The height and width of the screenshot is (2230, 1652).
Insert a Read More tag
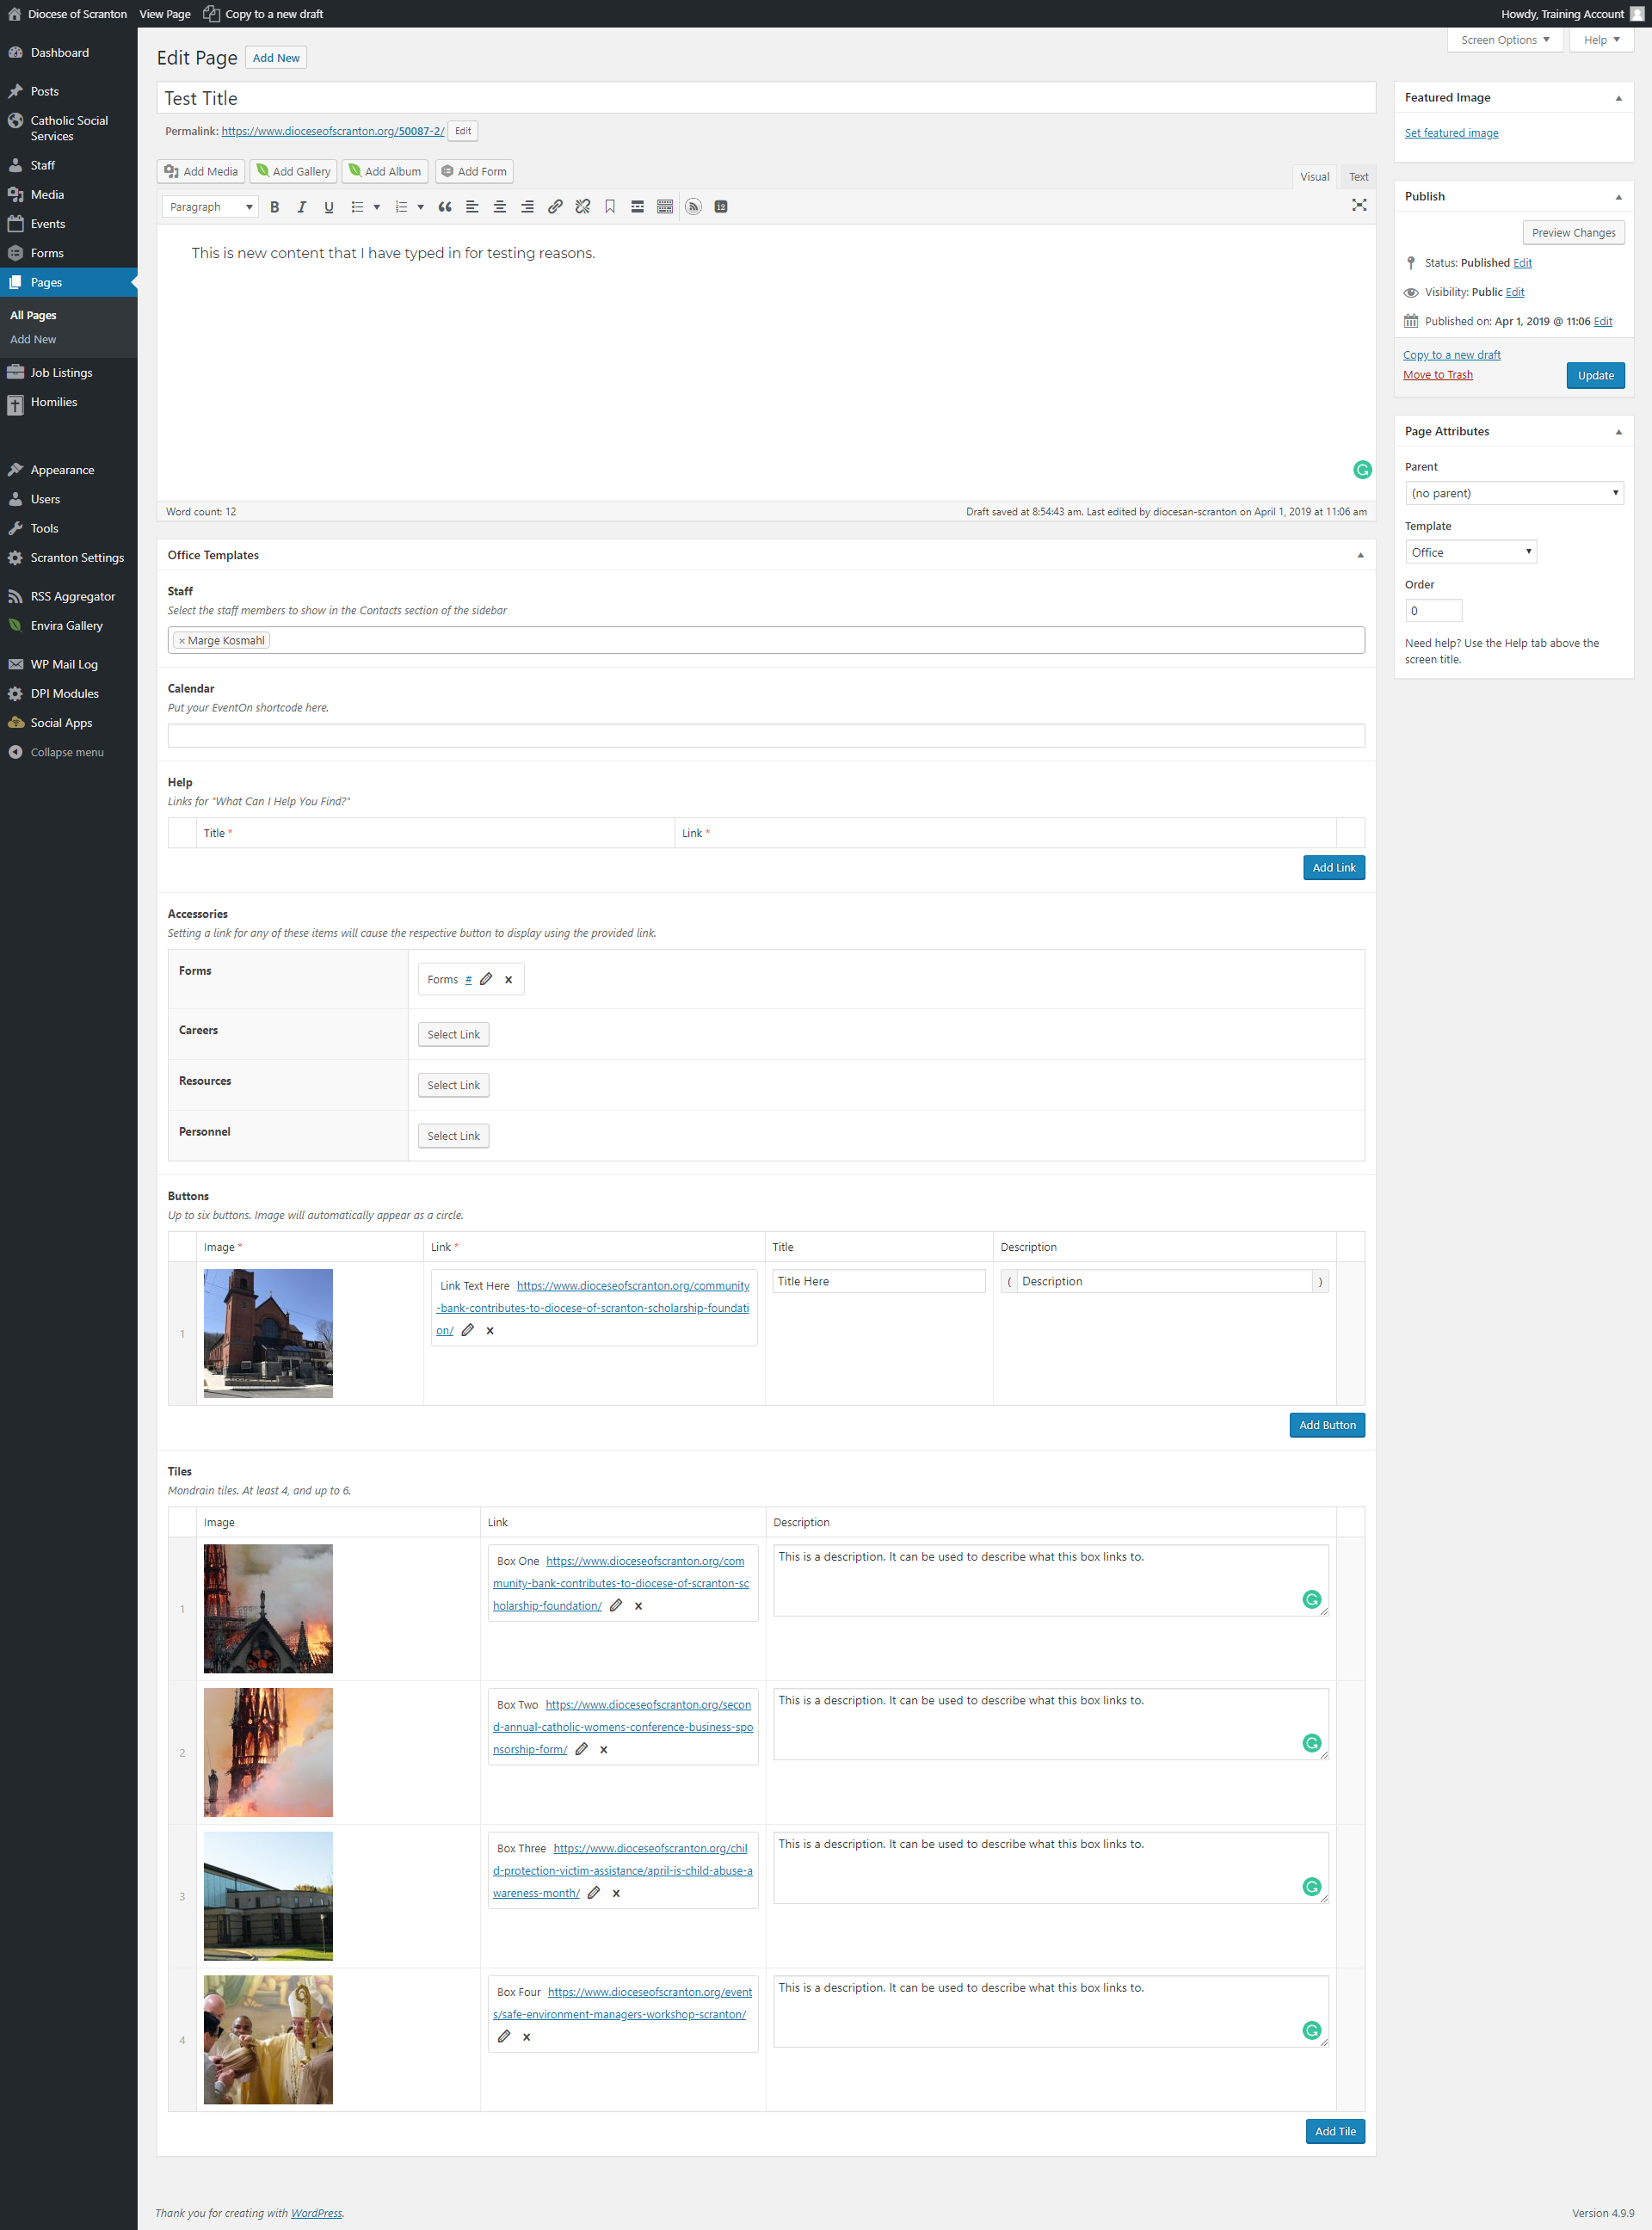click(x=637, y=207)
